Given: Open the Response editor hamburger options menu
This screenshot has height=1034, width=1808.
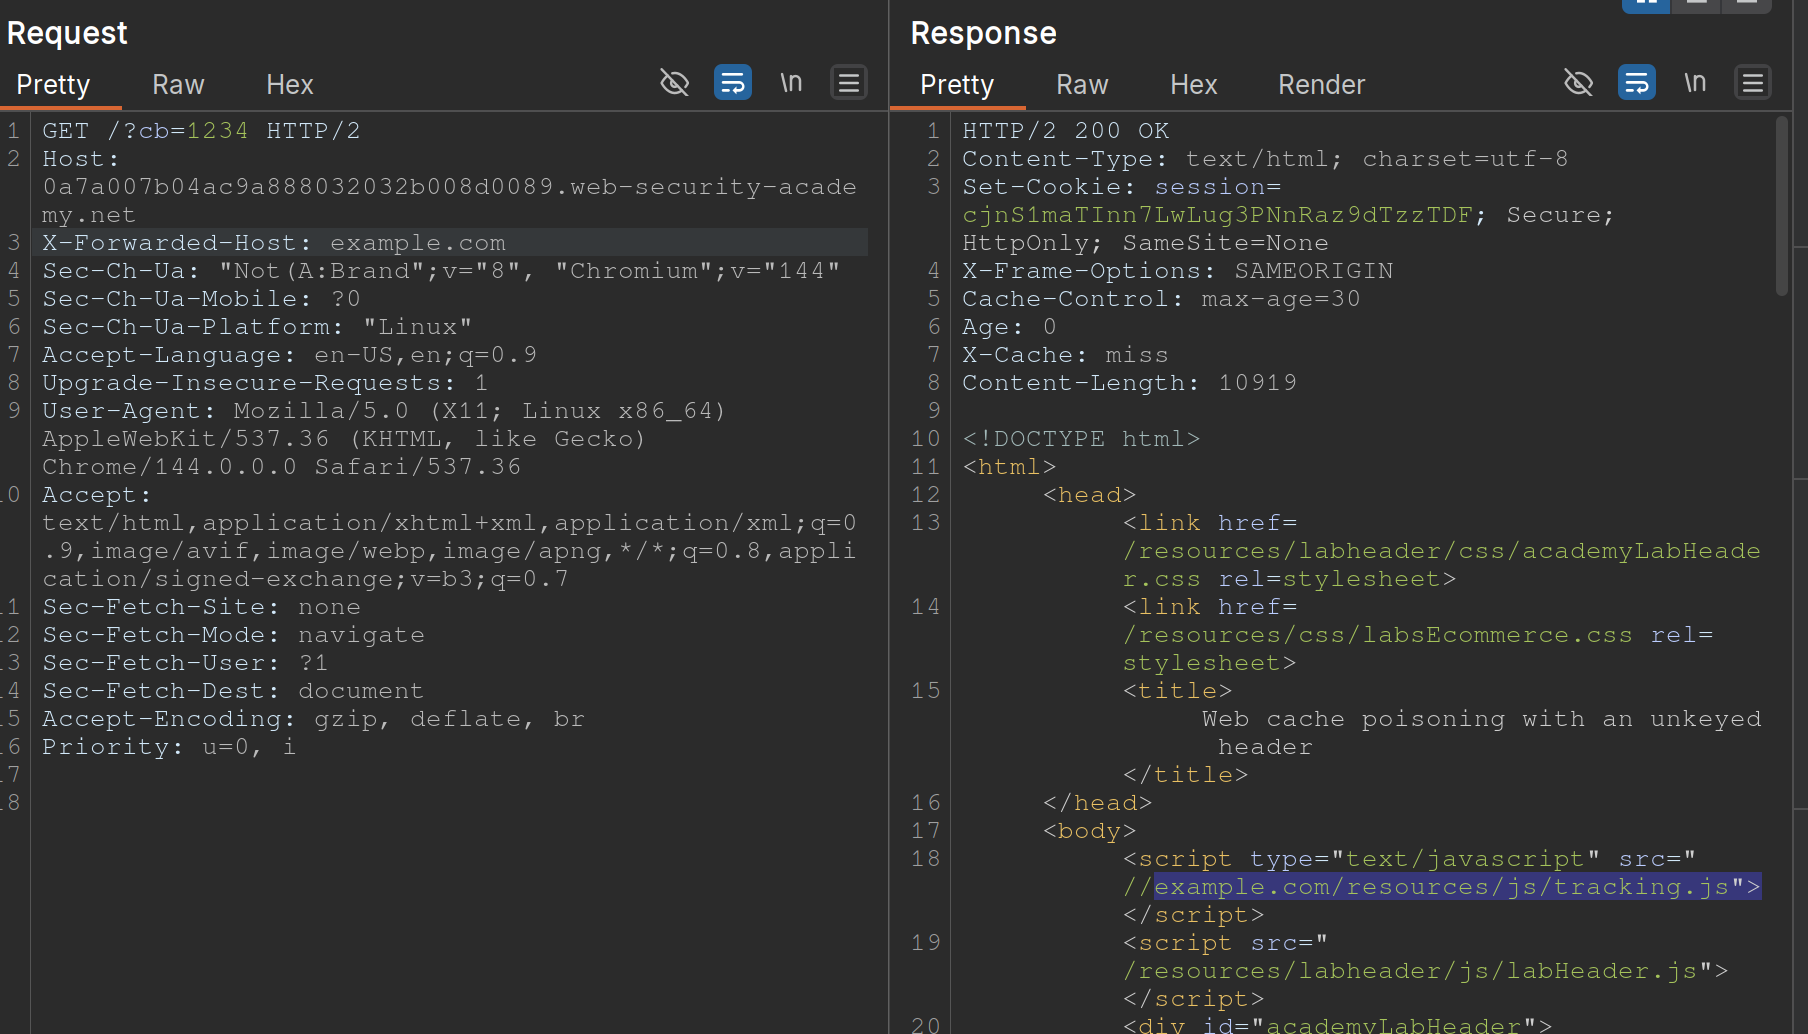Looking at the screenshot, I should coord(1753,83).
